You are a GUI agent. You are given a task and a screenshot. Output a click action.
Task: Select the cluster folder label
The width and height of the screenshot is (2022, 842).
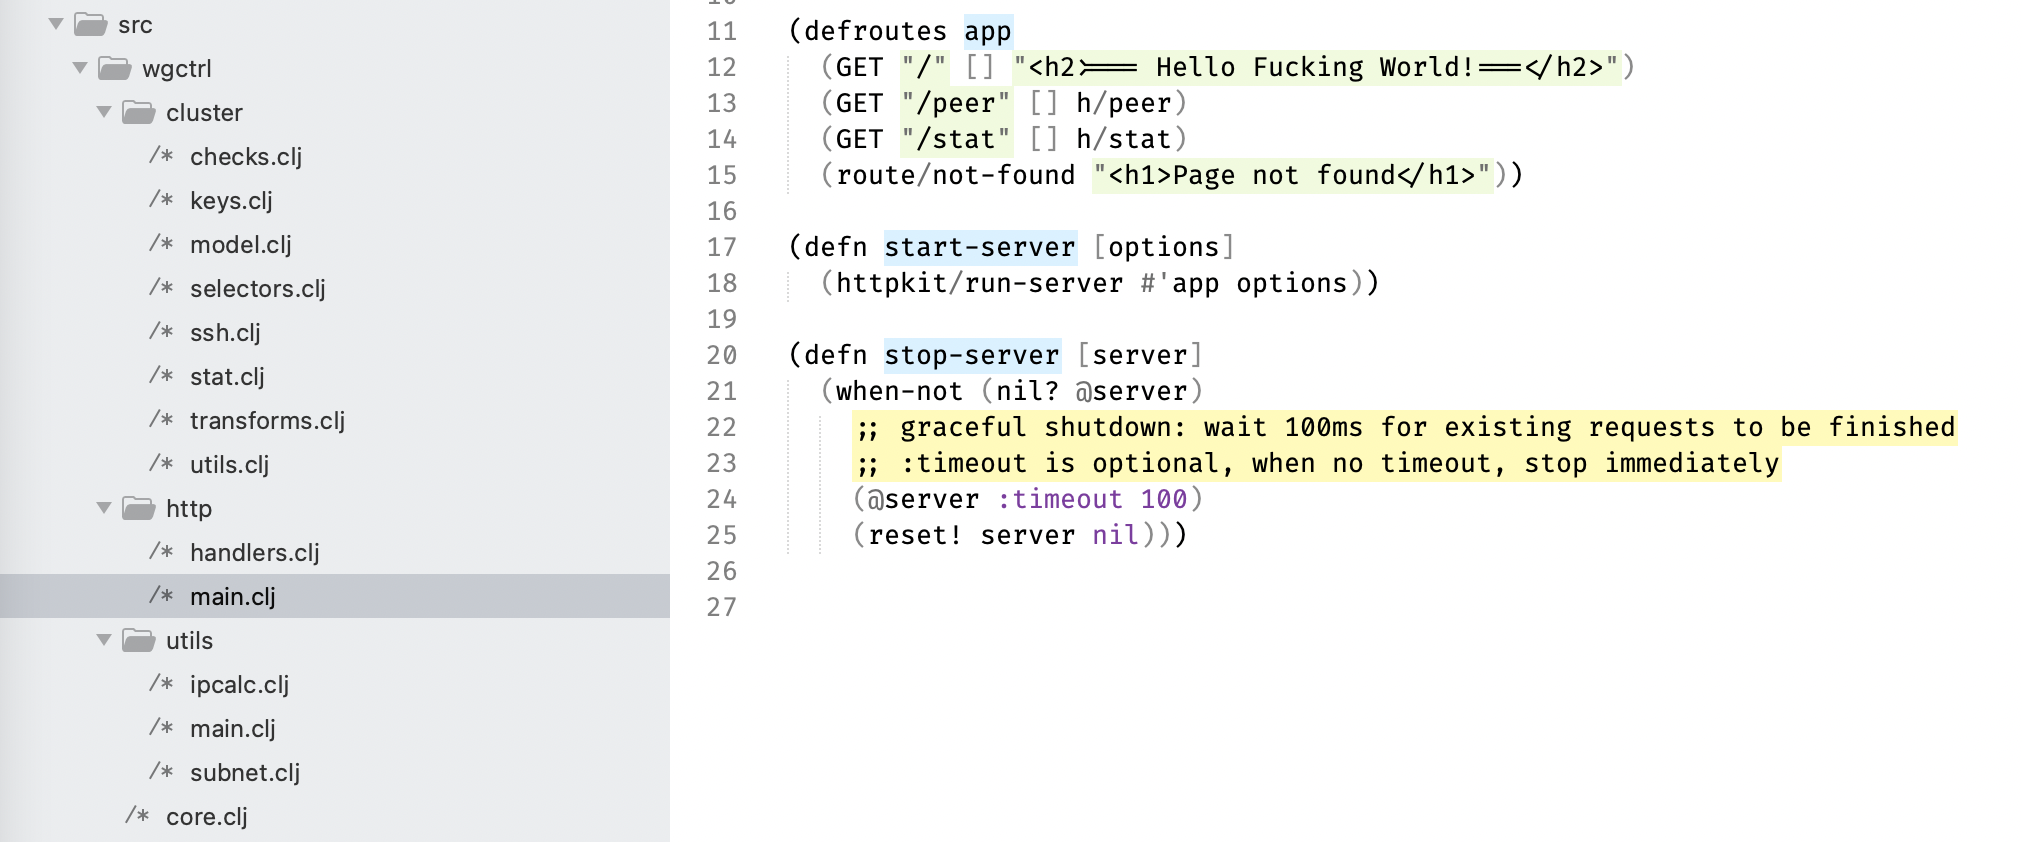(204, 113)
